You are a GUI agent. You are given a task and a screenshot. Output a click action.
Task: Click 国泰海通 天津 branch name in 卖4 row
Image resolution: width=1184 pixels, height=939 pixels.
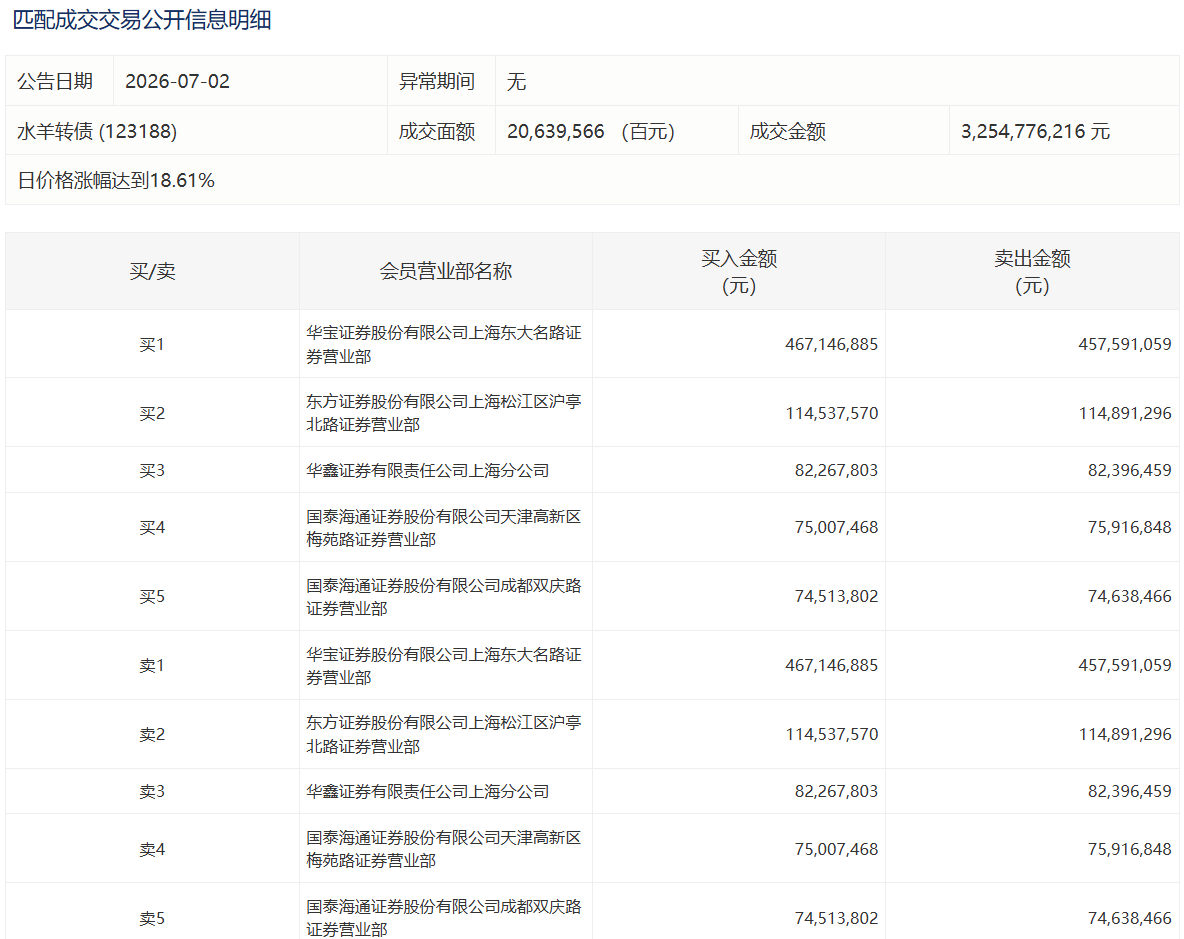[x=443, y=848]
